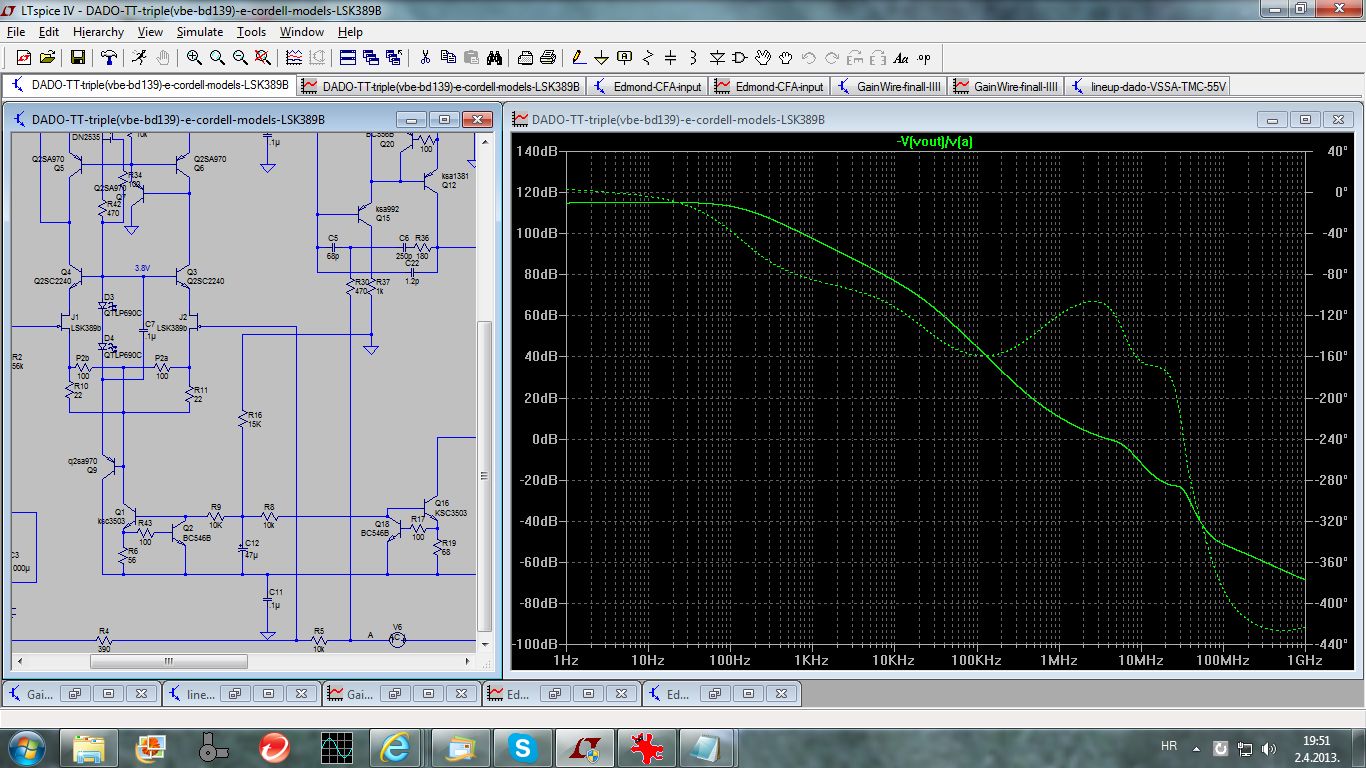Open the Hierarchy menu
Image resolution: width=1366 pixels, height=768 pixels.
[x=98, y=32]
